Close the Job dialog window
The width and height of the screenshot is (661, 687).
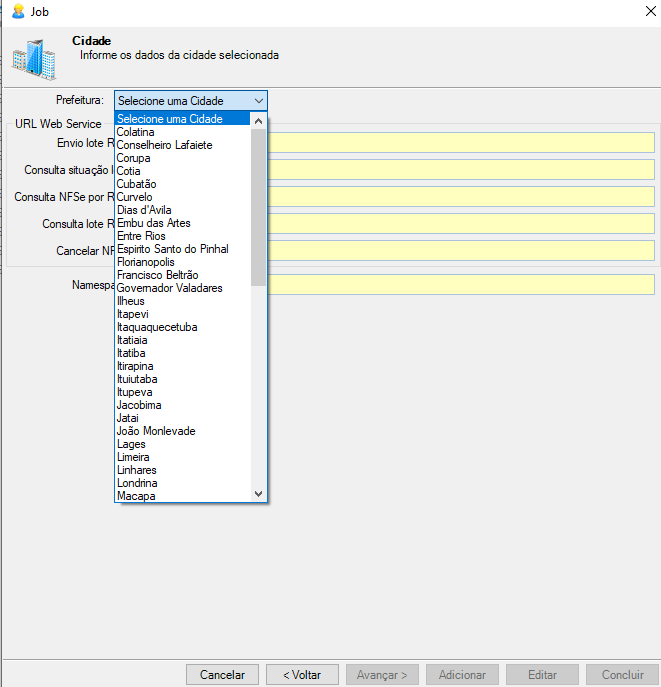pos(638,12)
